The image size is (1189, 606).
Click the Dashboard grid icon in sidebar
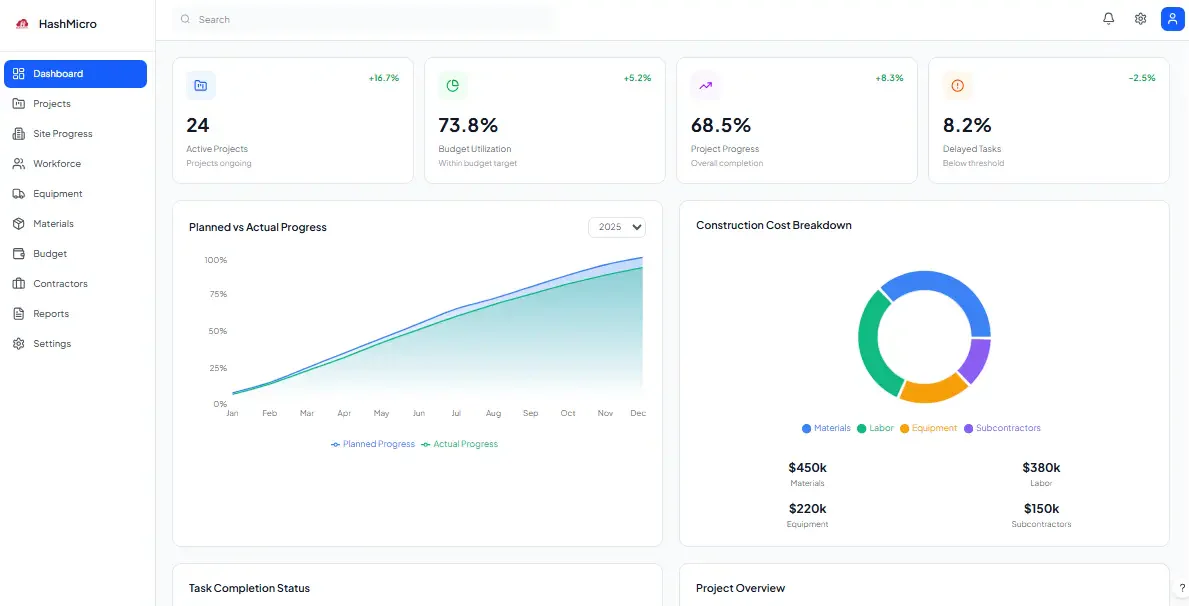[x=19, y=74]
